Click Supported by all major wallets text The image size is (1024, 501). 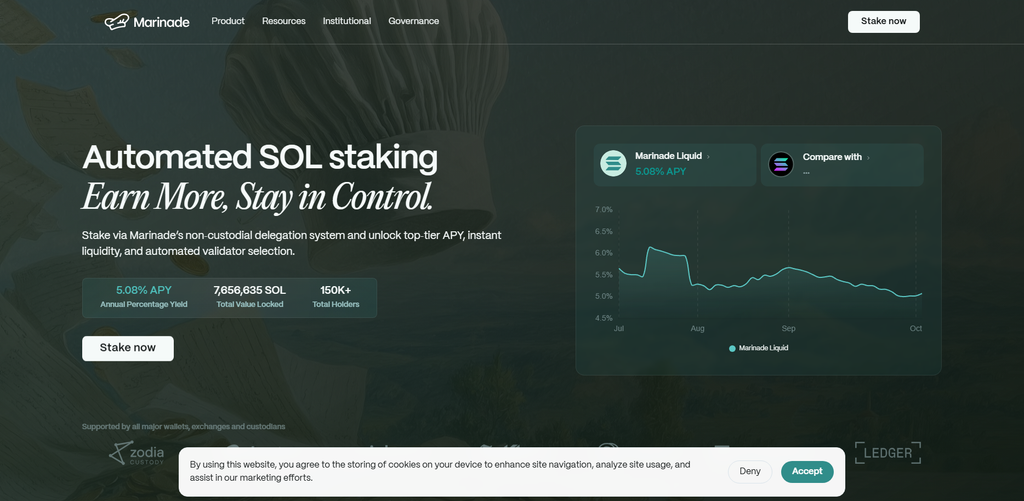[x=184, y=427]
